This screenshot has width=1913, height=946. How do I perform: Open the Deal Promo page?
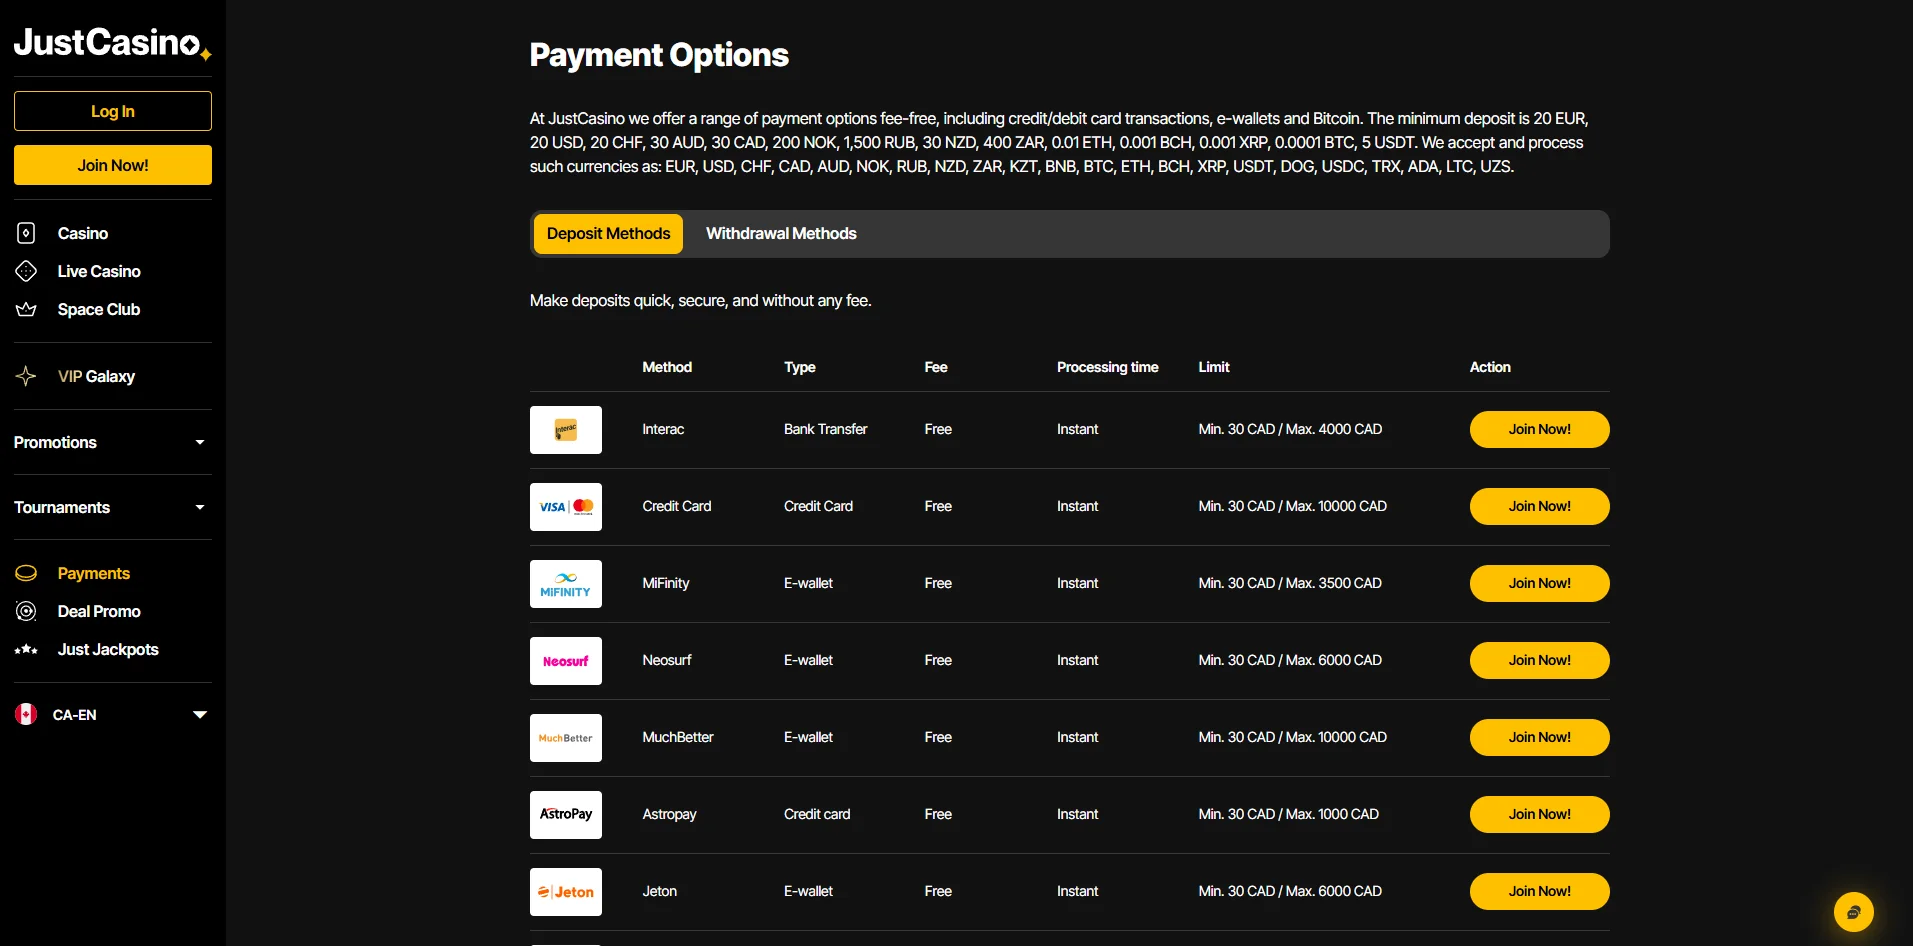coord(99,611)
